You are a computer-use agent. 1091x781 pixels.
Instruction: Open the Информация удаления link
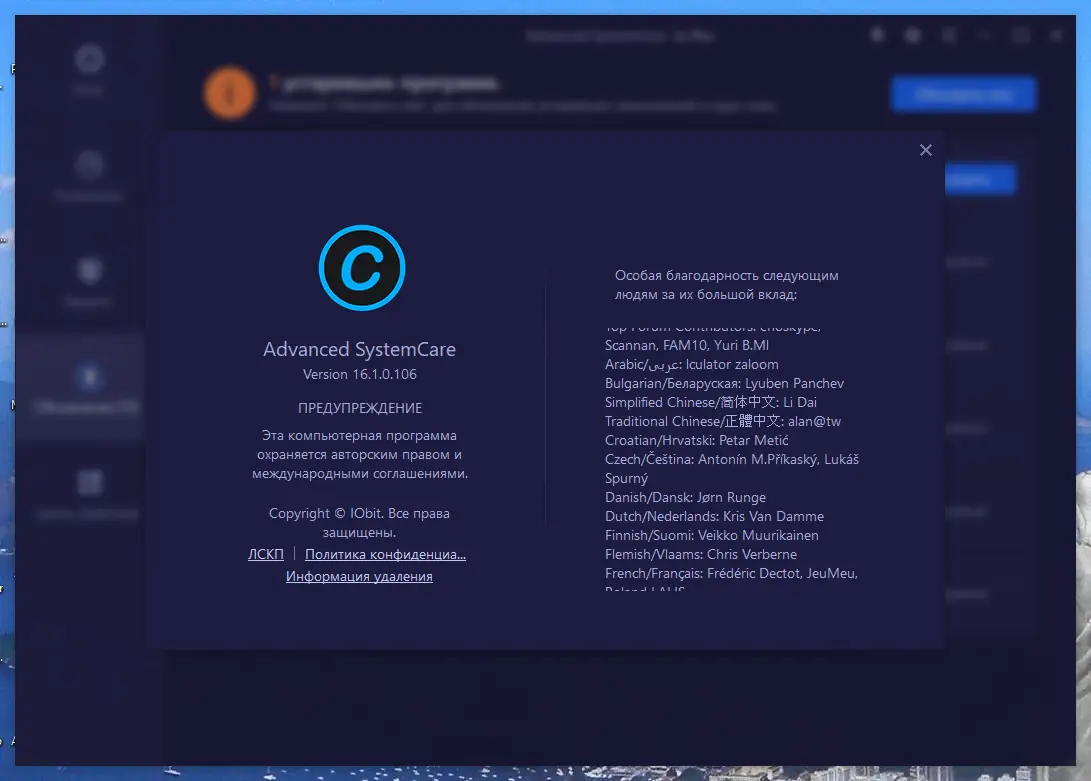[x=359, y=576]
